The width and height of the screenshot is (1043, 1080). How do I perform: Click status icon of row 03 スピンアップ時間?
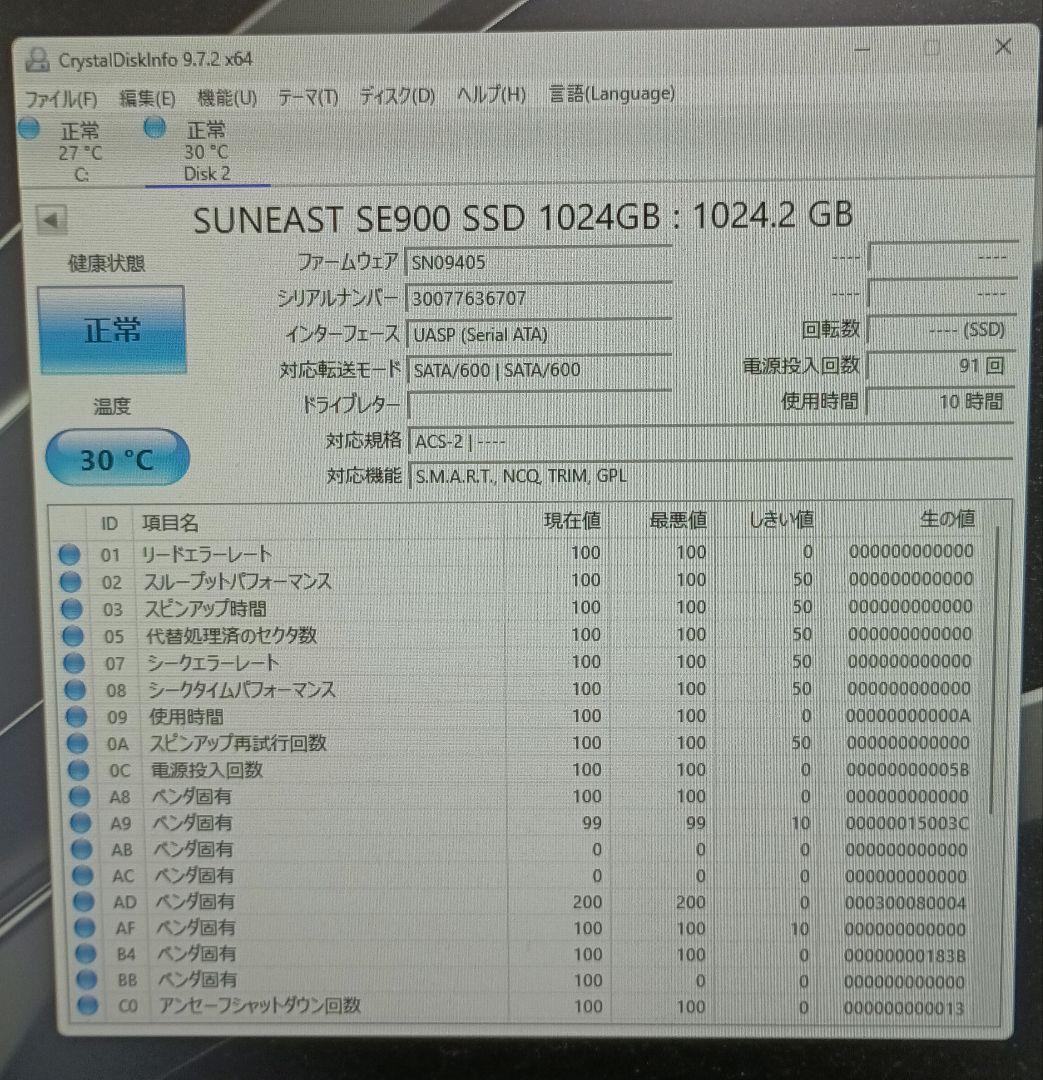72,609
